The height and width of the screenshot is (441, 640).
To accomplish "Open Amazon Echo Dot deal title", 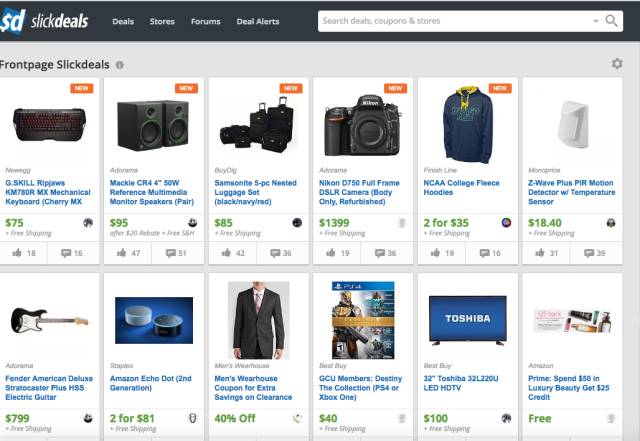I will 151,383.
